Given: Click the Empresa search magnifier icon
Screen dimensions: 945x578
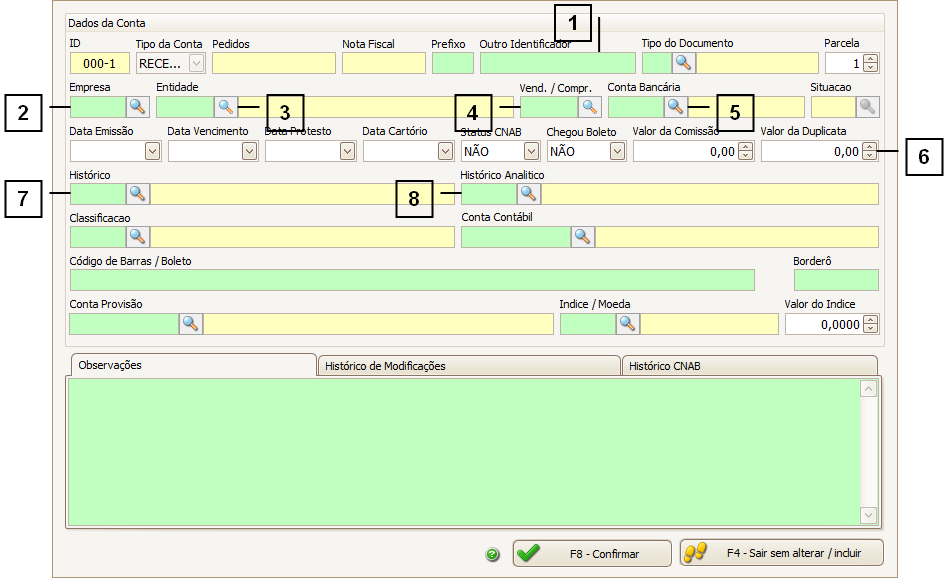Looking at the screenshot, I should (137, 107).
